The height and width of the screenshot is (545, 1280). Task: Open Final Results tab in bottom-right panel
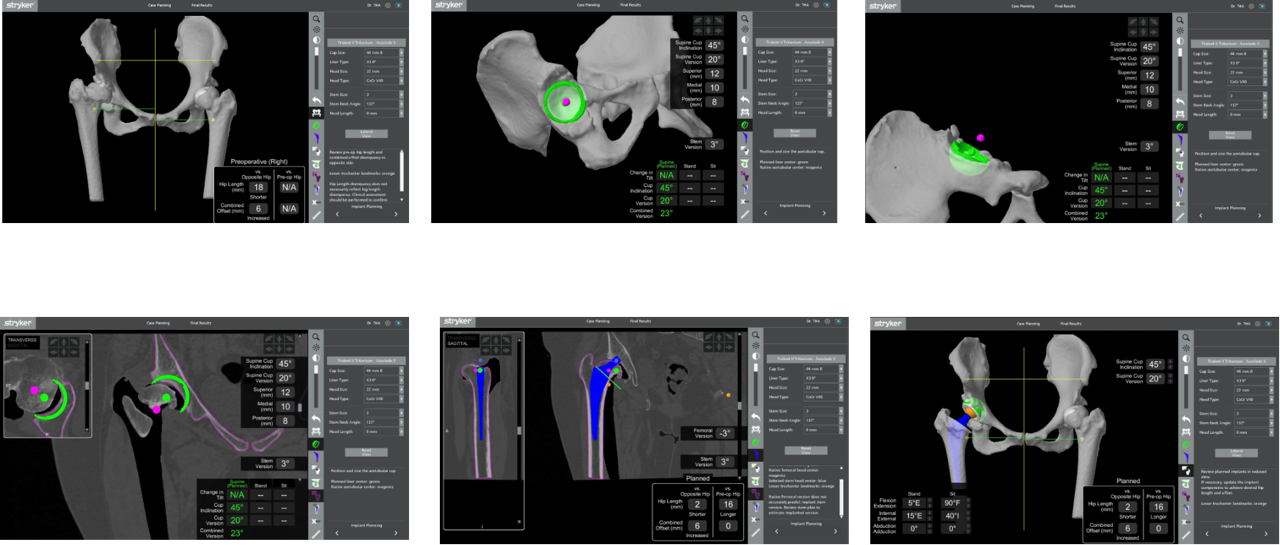[1072, 323]
